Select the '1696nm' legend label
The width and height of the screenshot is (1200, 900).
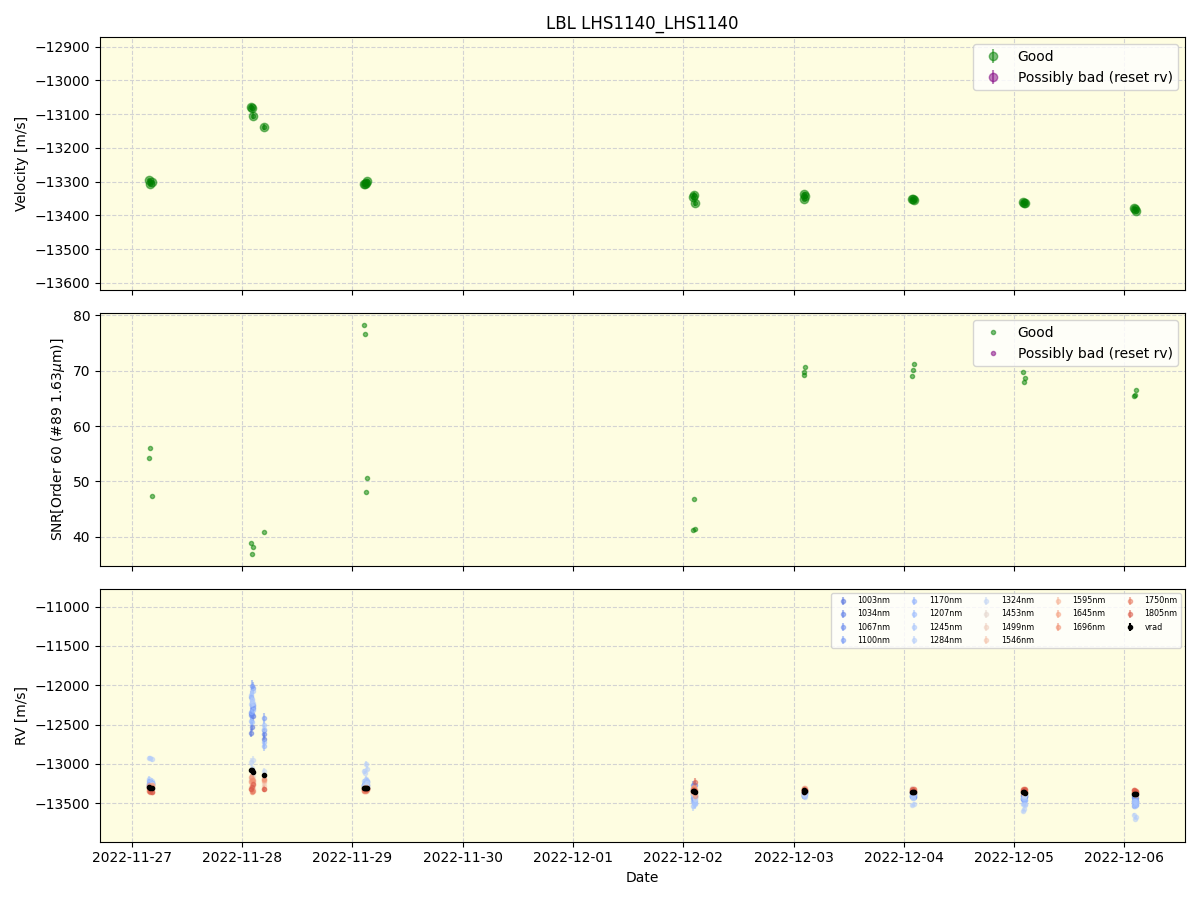(x=1089, y=627)
